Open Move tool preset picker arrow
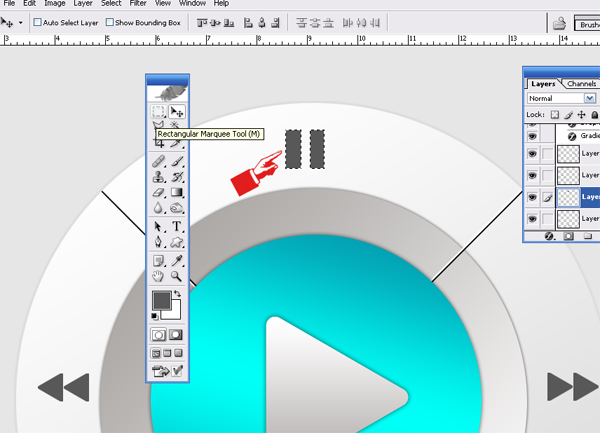 [21, 23]
